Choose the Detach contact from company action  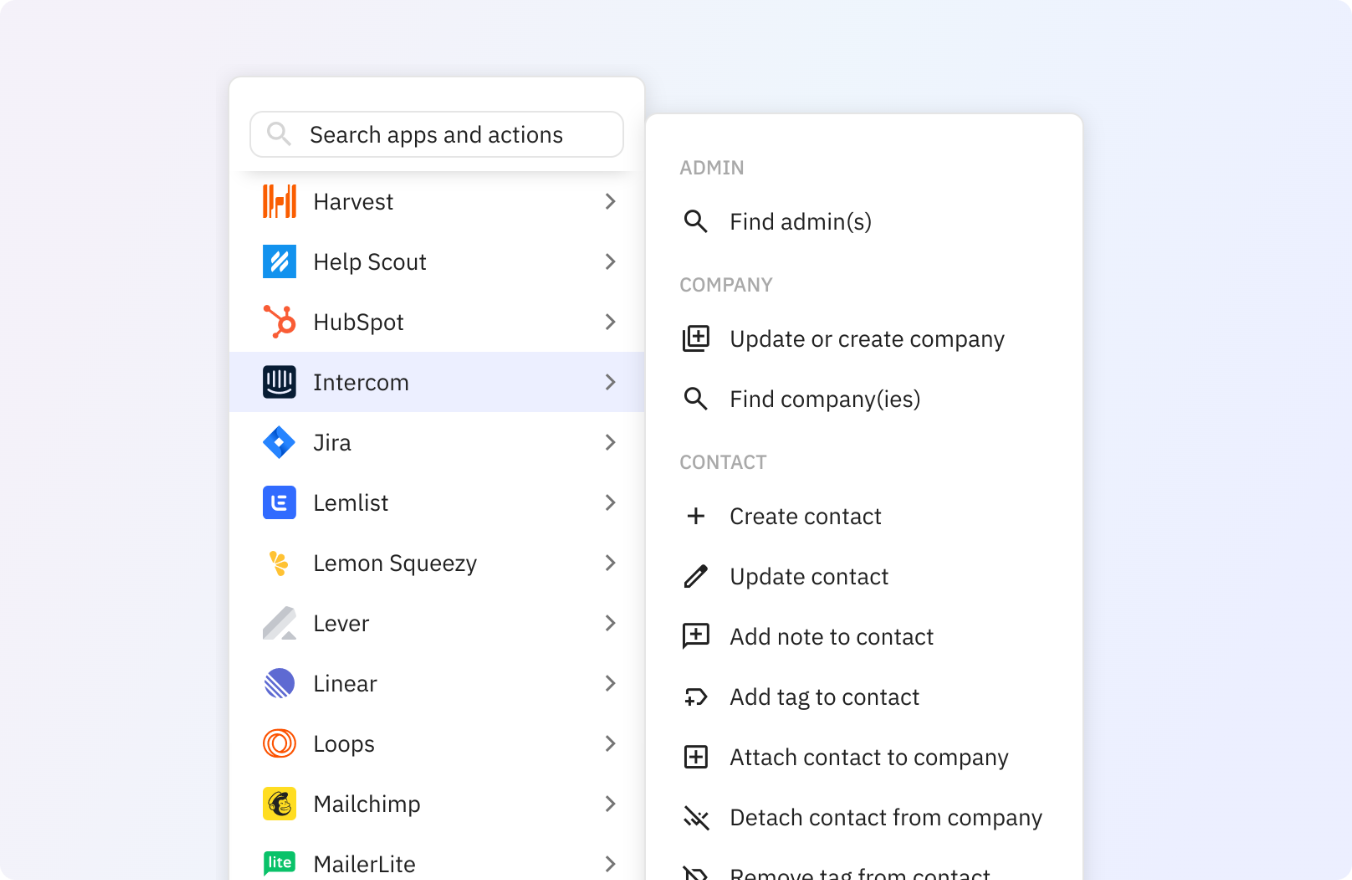tap(864, 818)
